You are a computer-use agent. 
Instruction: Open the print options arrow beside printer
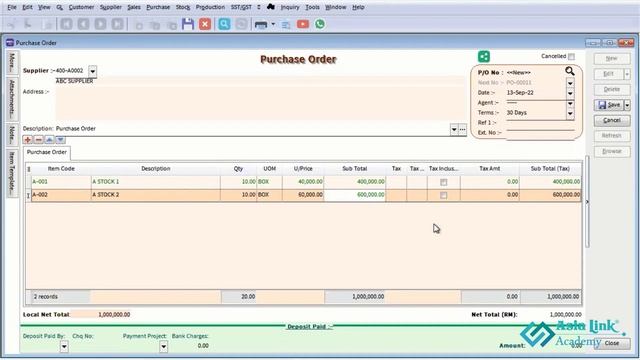(x=273, y=24)
